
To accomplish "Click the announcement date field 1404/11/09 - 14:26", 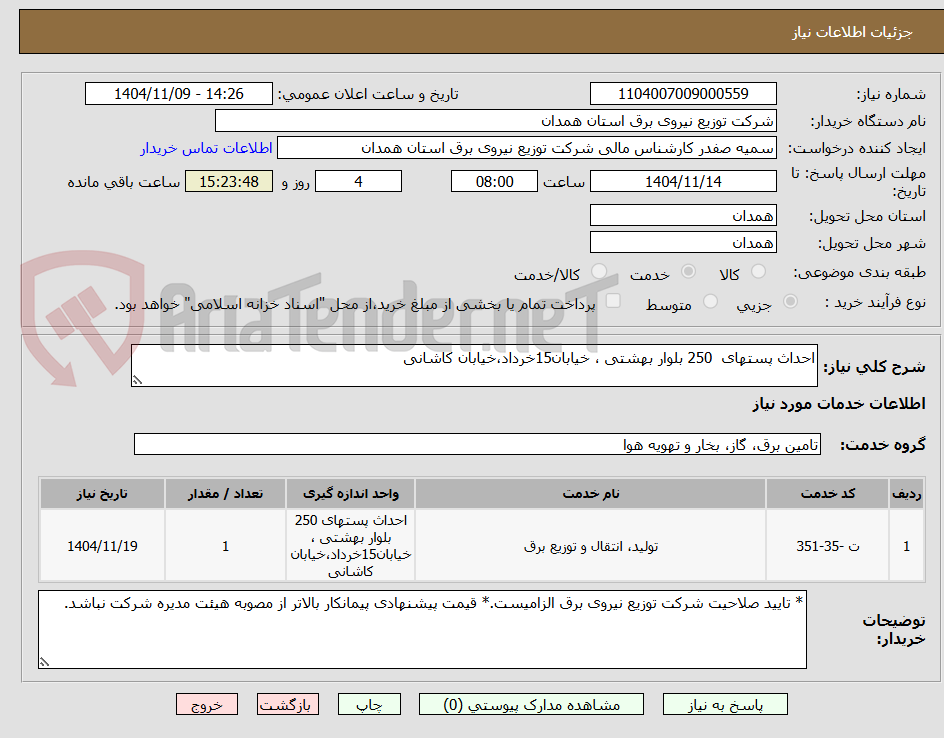I will pyautogui.click(x=179, y=94).
